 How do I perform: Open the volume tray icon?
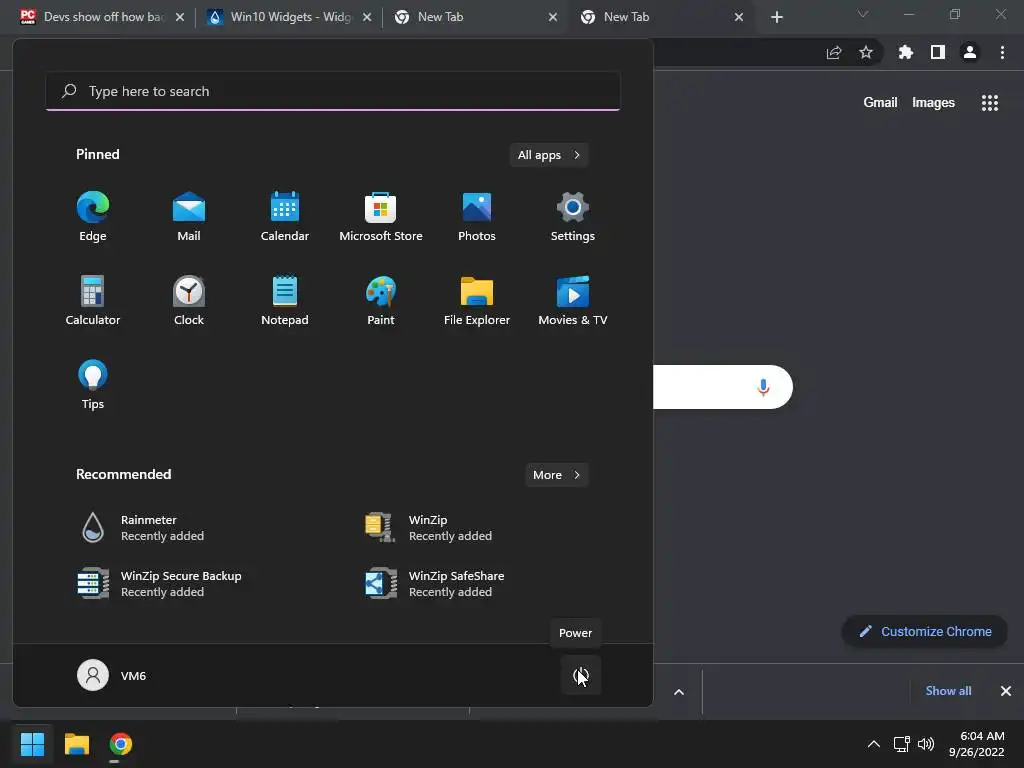pyautogui.click(x=926, y=744)
